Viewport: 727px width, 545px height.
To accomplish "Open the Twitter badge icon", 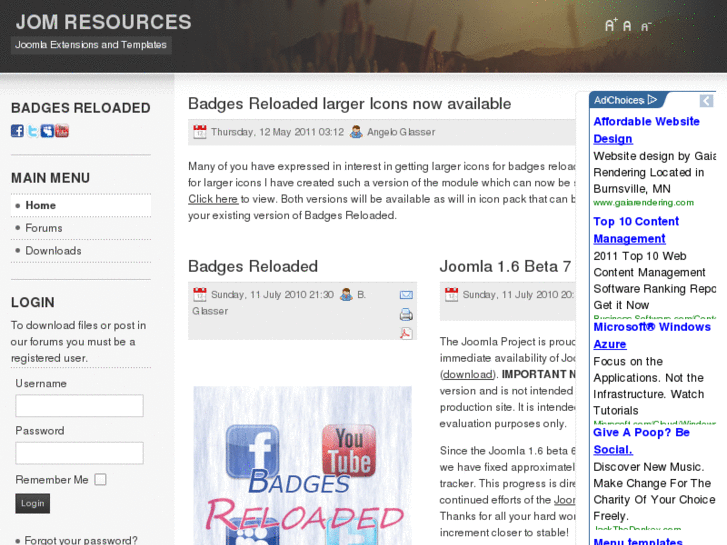I will click(32, 131).
